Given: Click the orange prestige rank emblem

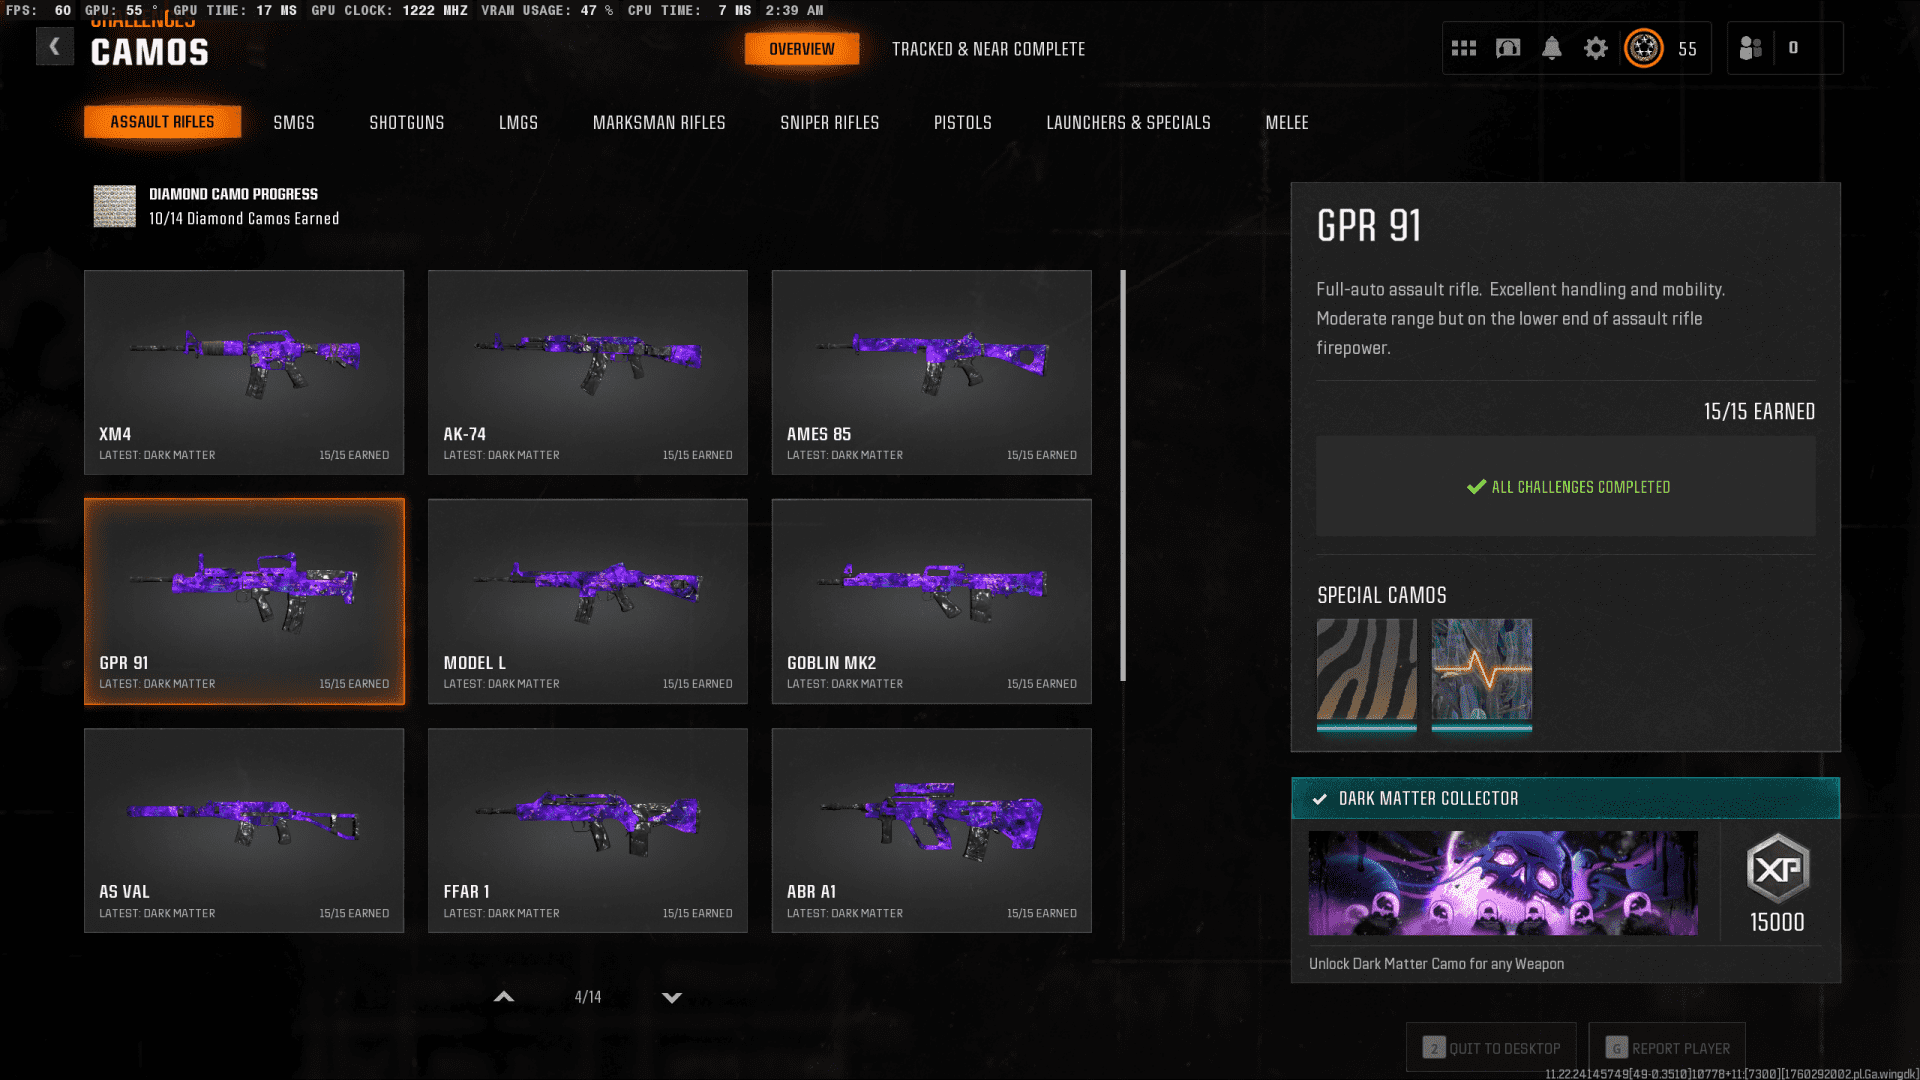Looking at the screenshot, I should [1643, 47].
